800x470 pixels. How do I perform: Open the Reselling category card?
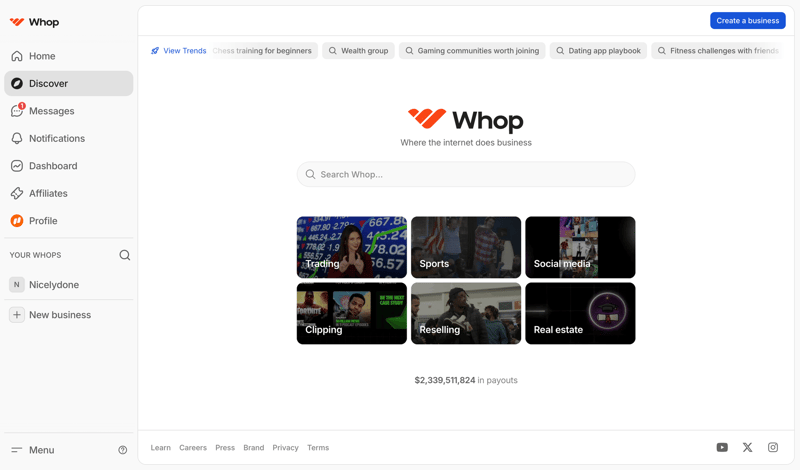pos(466,313)
